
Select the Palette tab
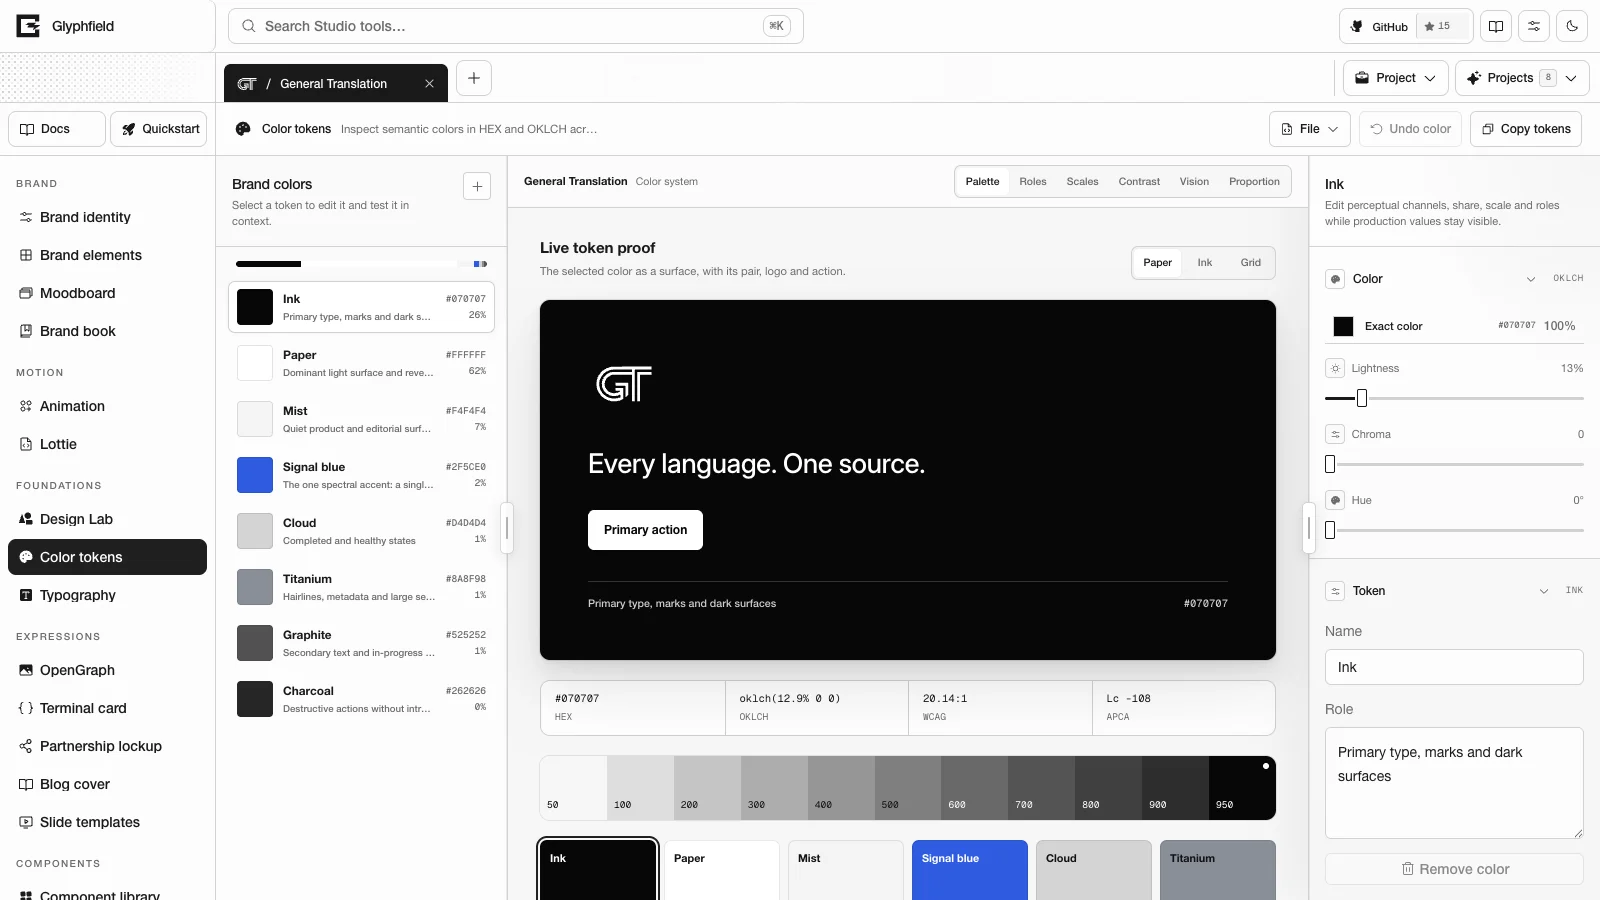click(982, 182)
